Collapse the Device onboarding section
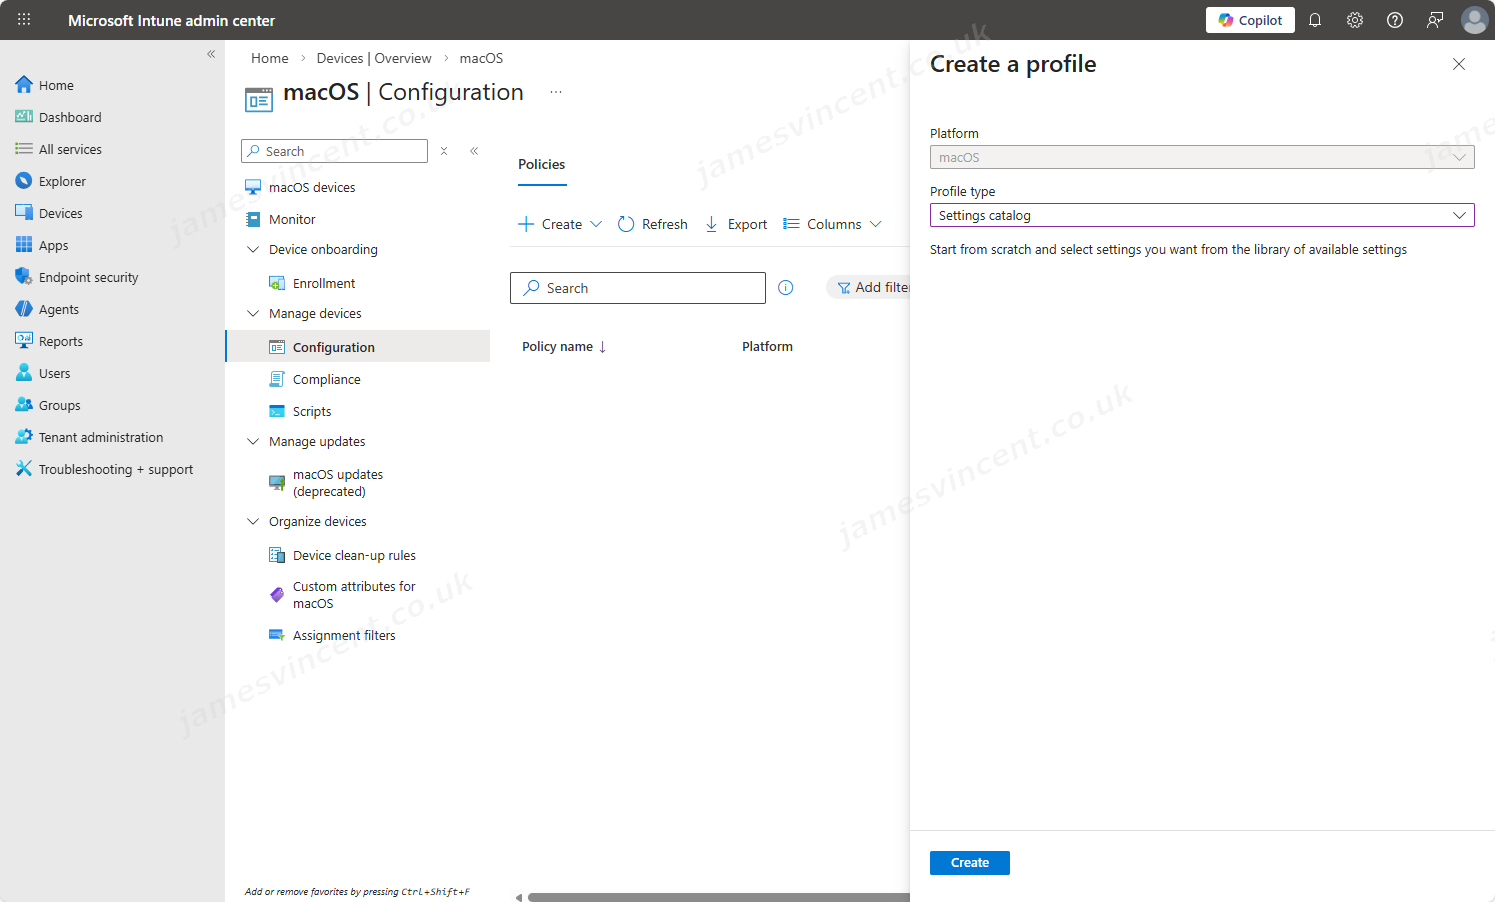 pos(253,250)
